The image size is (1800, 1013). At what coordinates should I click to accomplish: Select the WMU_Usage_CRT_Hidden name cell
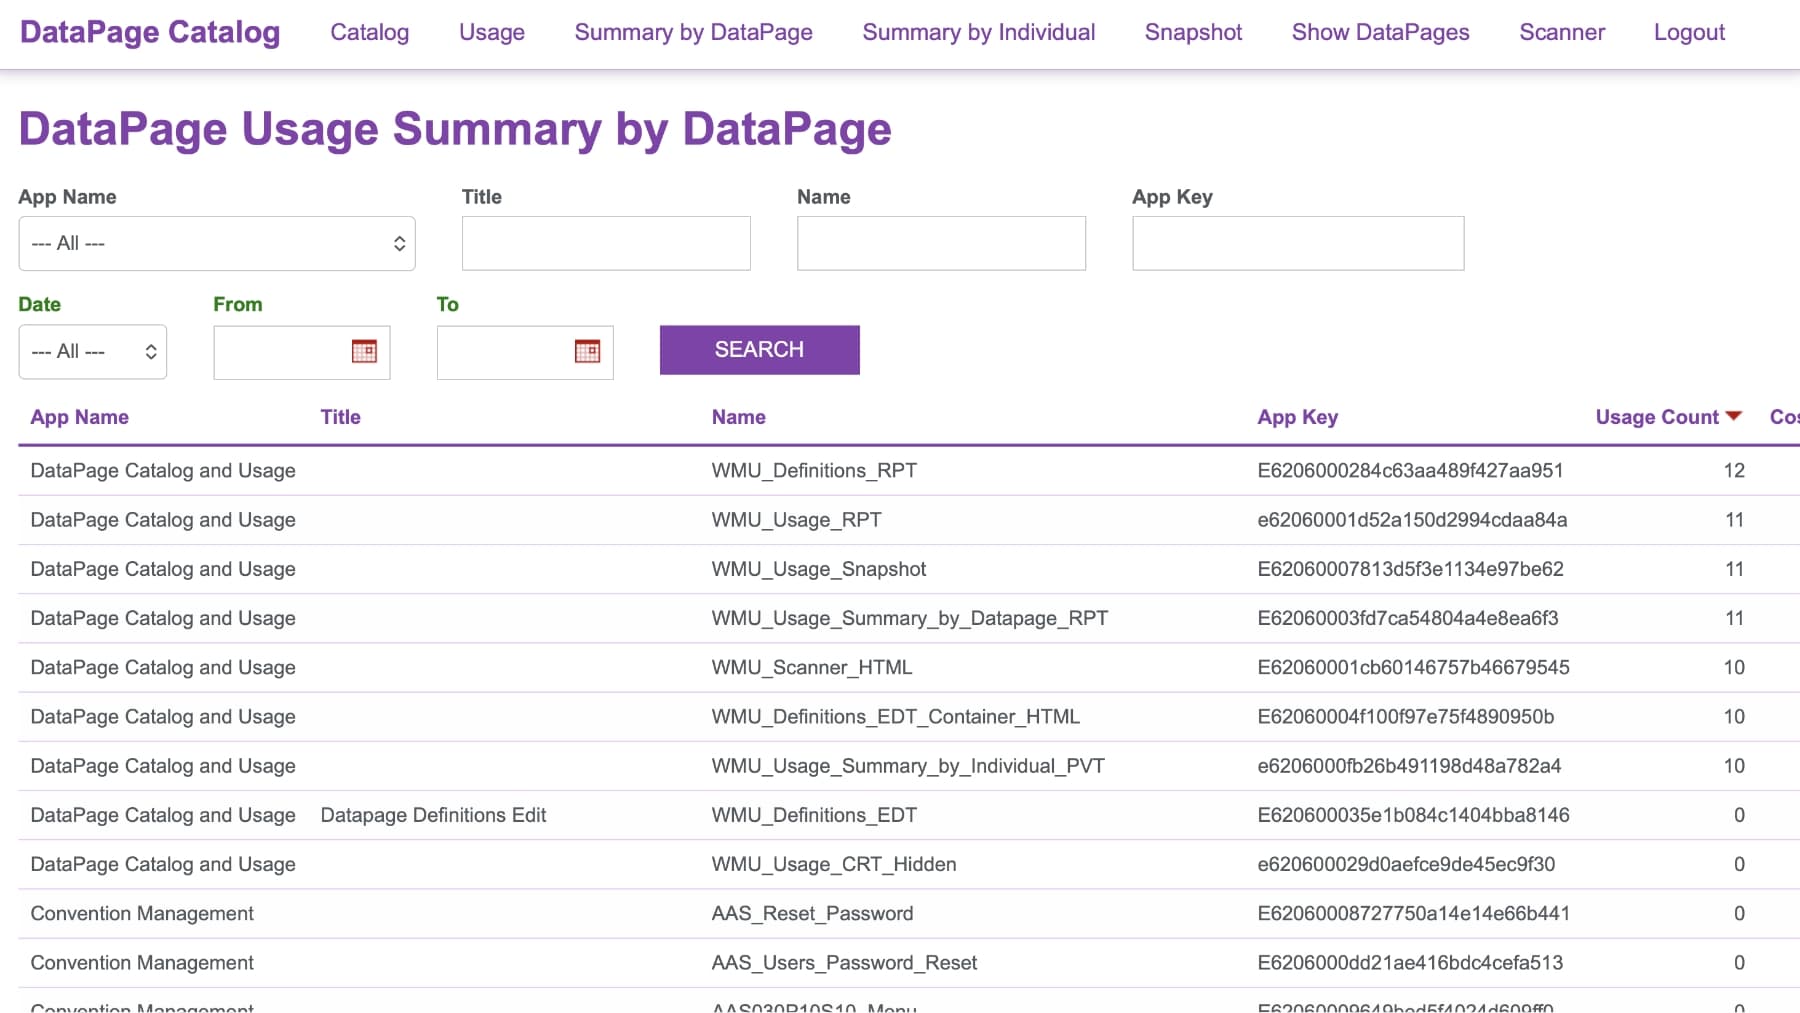click(834, 864)
